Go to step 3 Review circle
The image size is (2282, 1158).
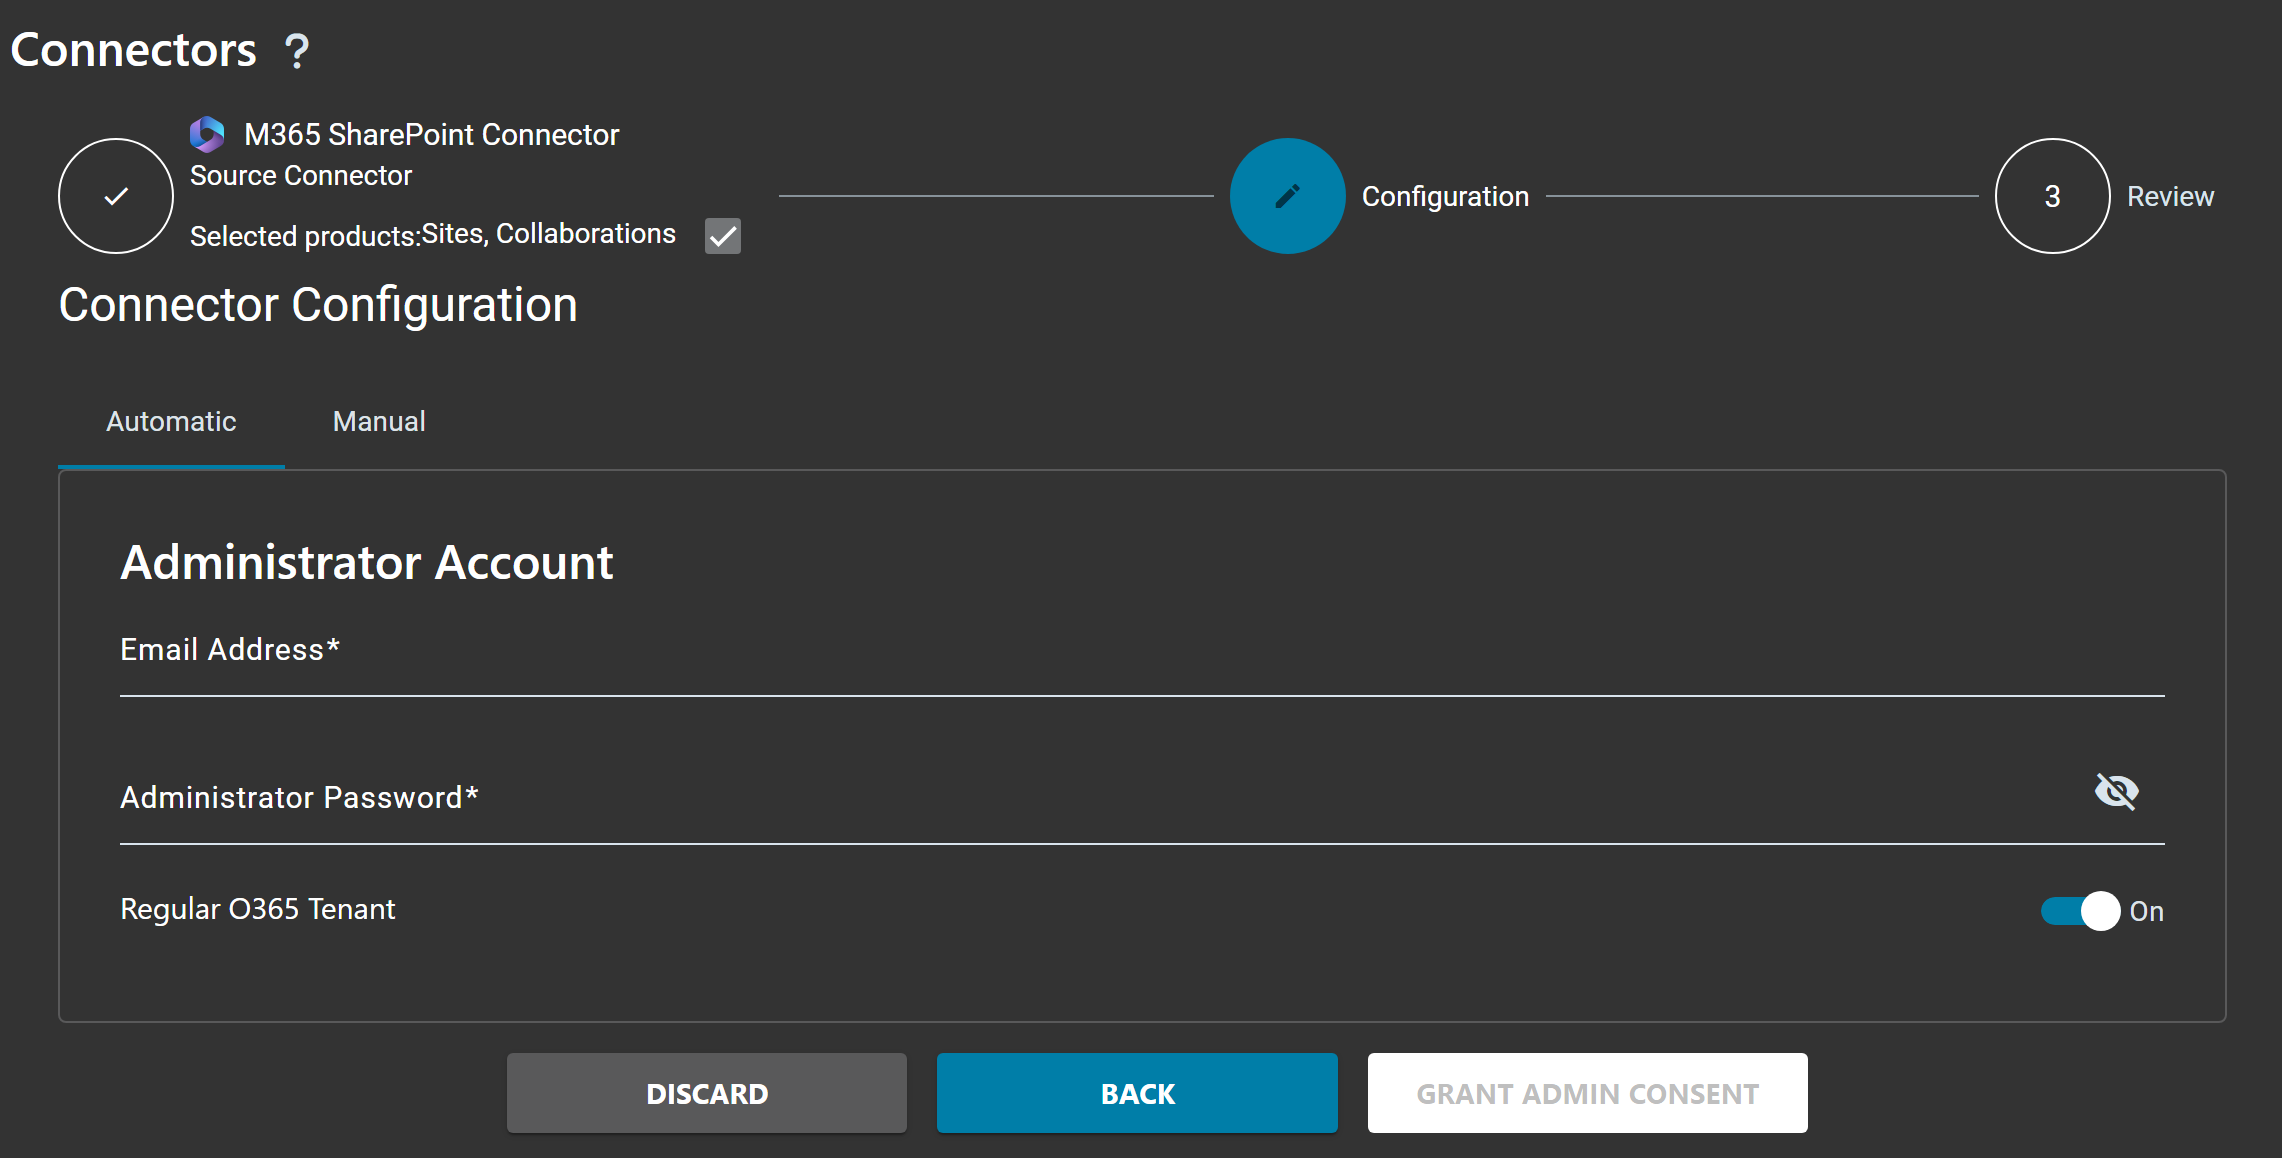tap(2053, 196)
